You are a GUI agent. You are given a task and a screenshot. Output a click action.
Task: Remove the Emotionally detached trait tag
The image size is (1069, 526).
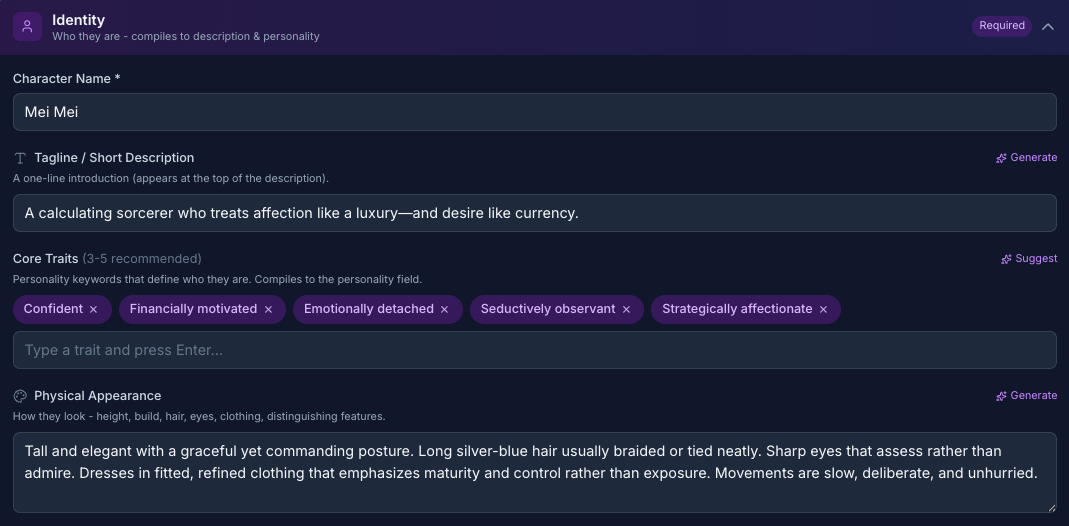445,310
